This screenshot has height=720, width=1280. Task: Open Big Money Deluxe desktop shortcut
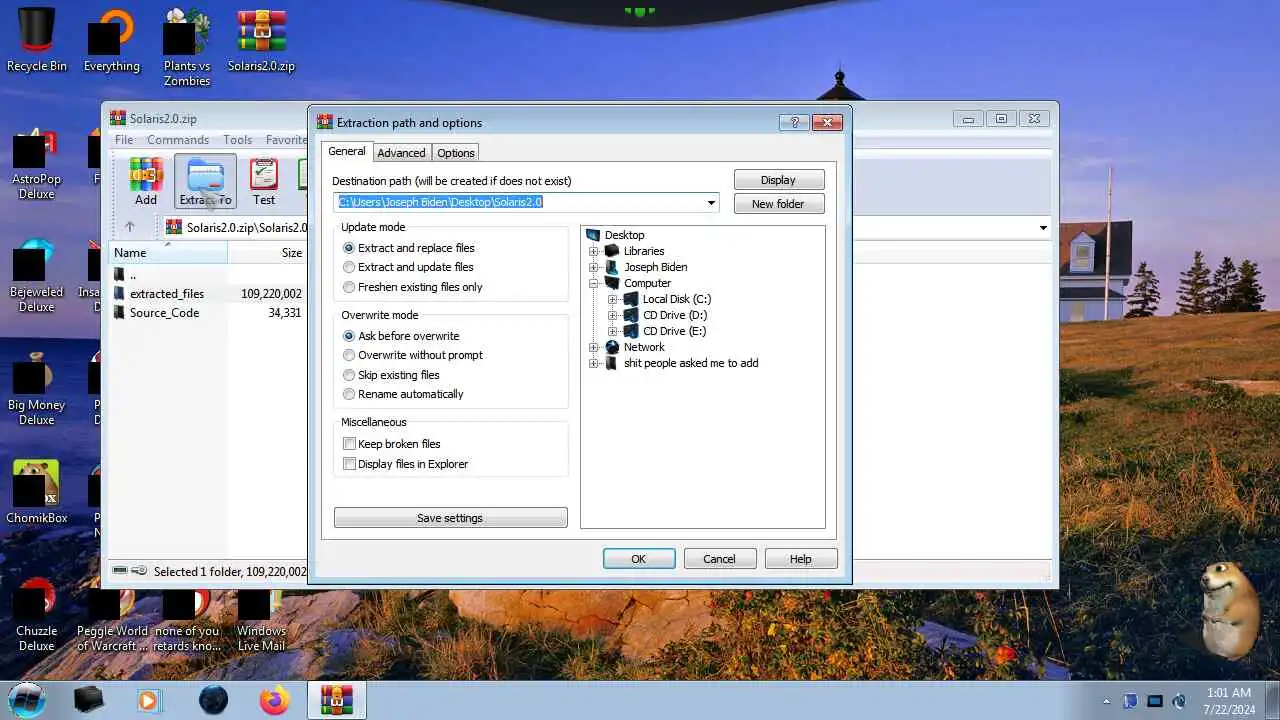pos(37,390)
